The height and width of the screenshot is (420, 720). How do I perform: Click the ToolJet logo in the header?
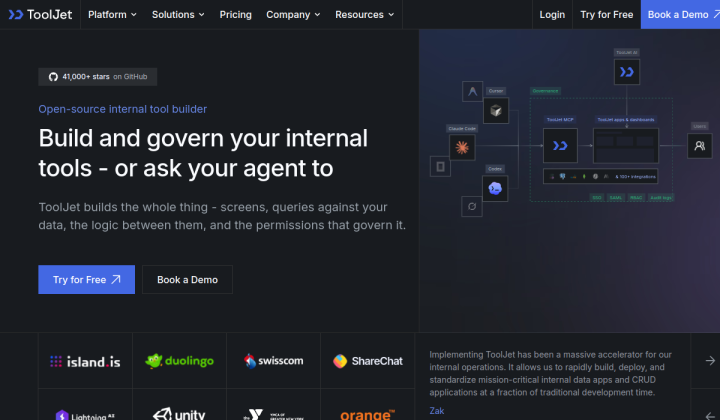[x=40, y=15]
